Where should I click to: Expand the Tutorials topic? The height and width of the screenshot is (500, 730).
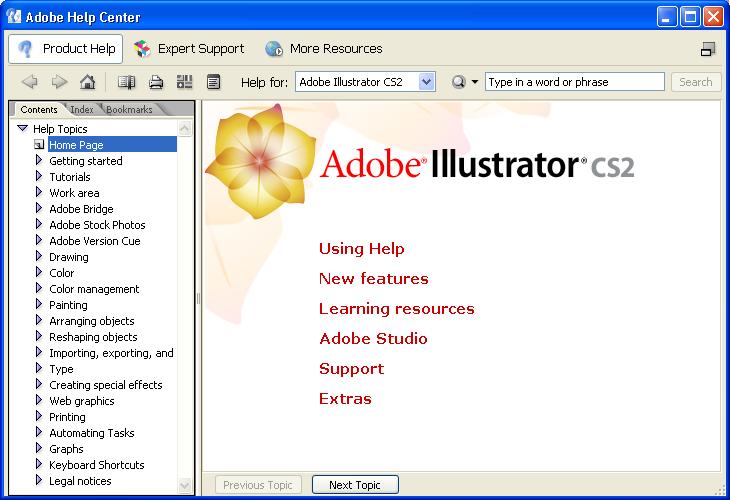tap(39, 176)
